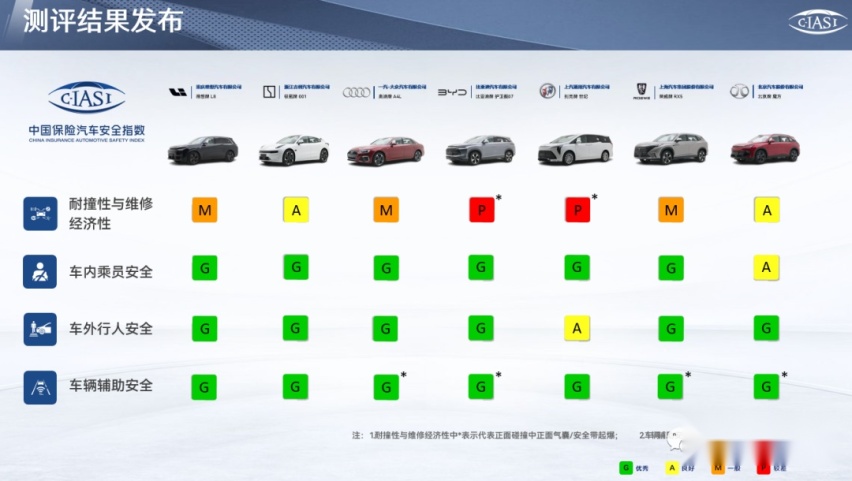Click the footnote beginning with 注:
Image resolution: width=852 pixels, height=481 pixels.
pyautogui.click(x=513, y=435)
